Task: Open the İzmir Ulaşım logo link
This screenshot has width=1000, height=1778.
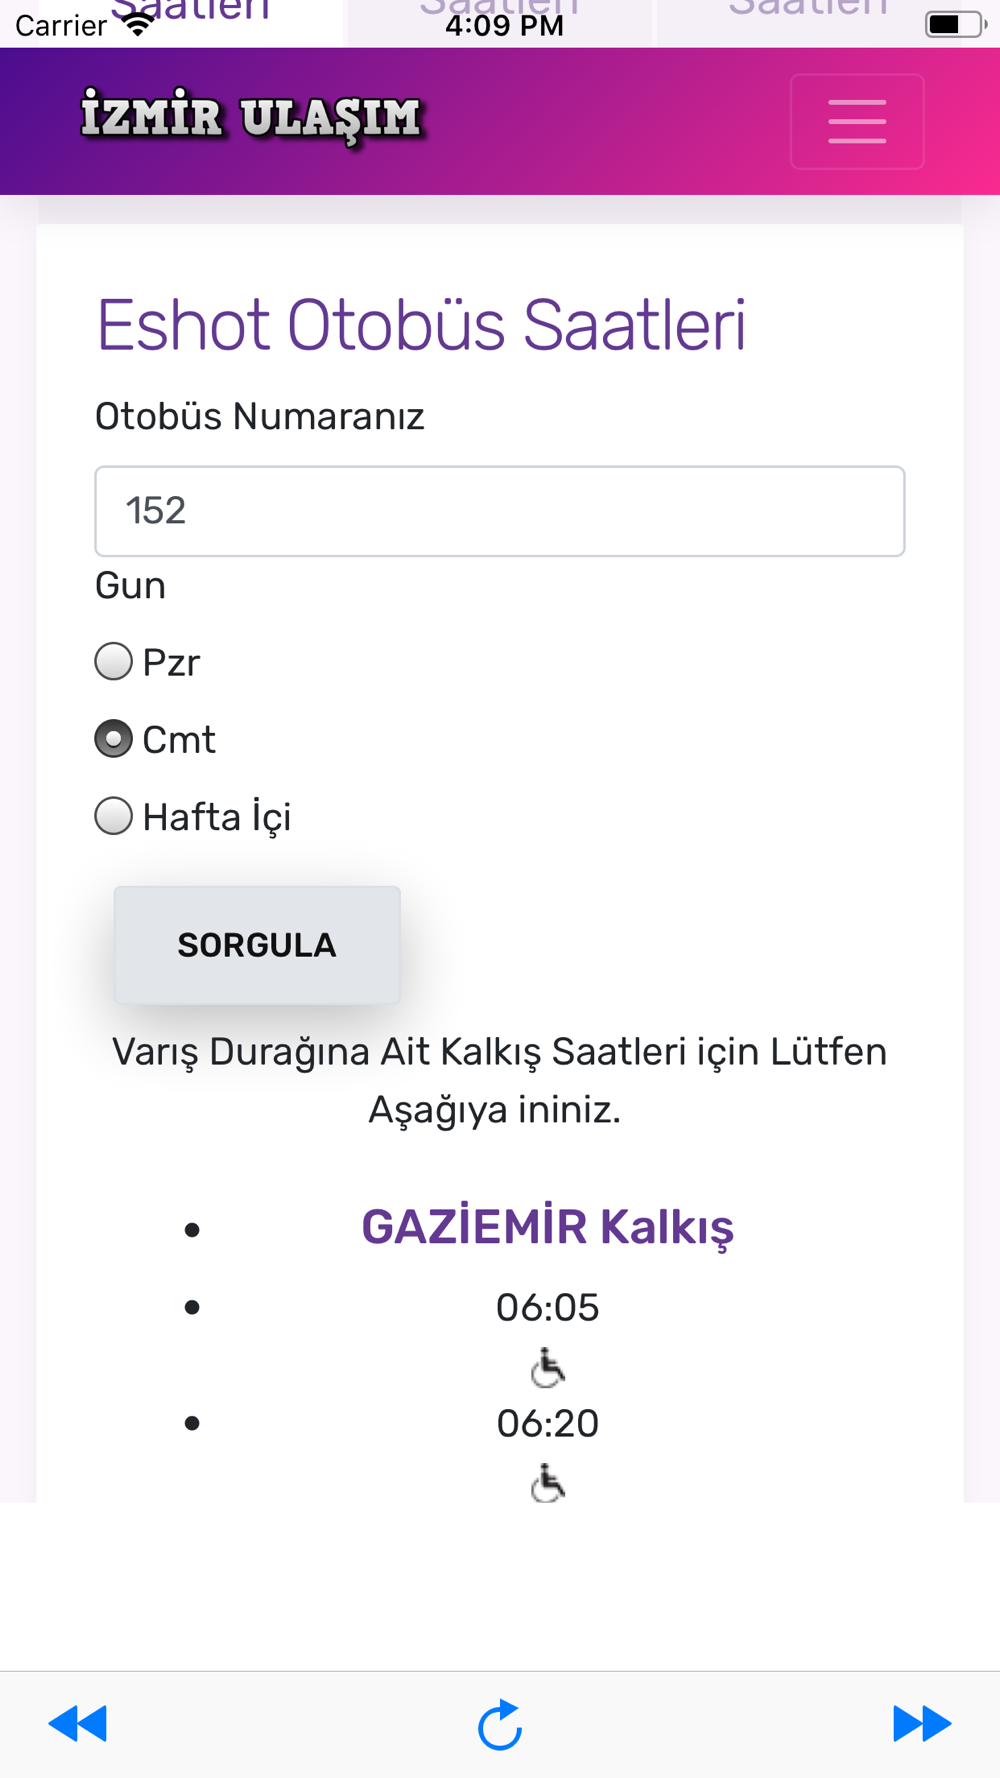Action: tap(252, 118)
